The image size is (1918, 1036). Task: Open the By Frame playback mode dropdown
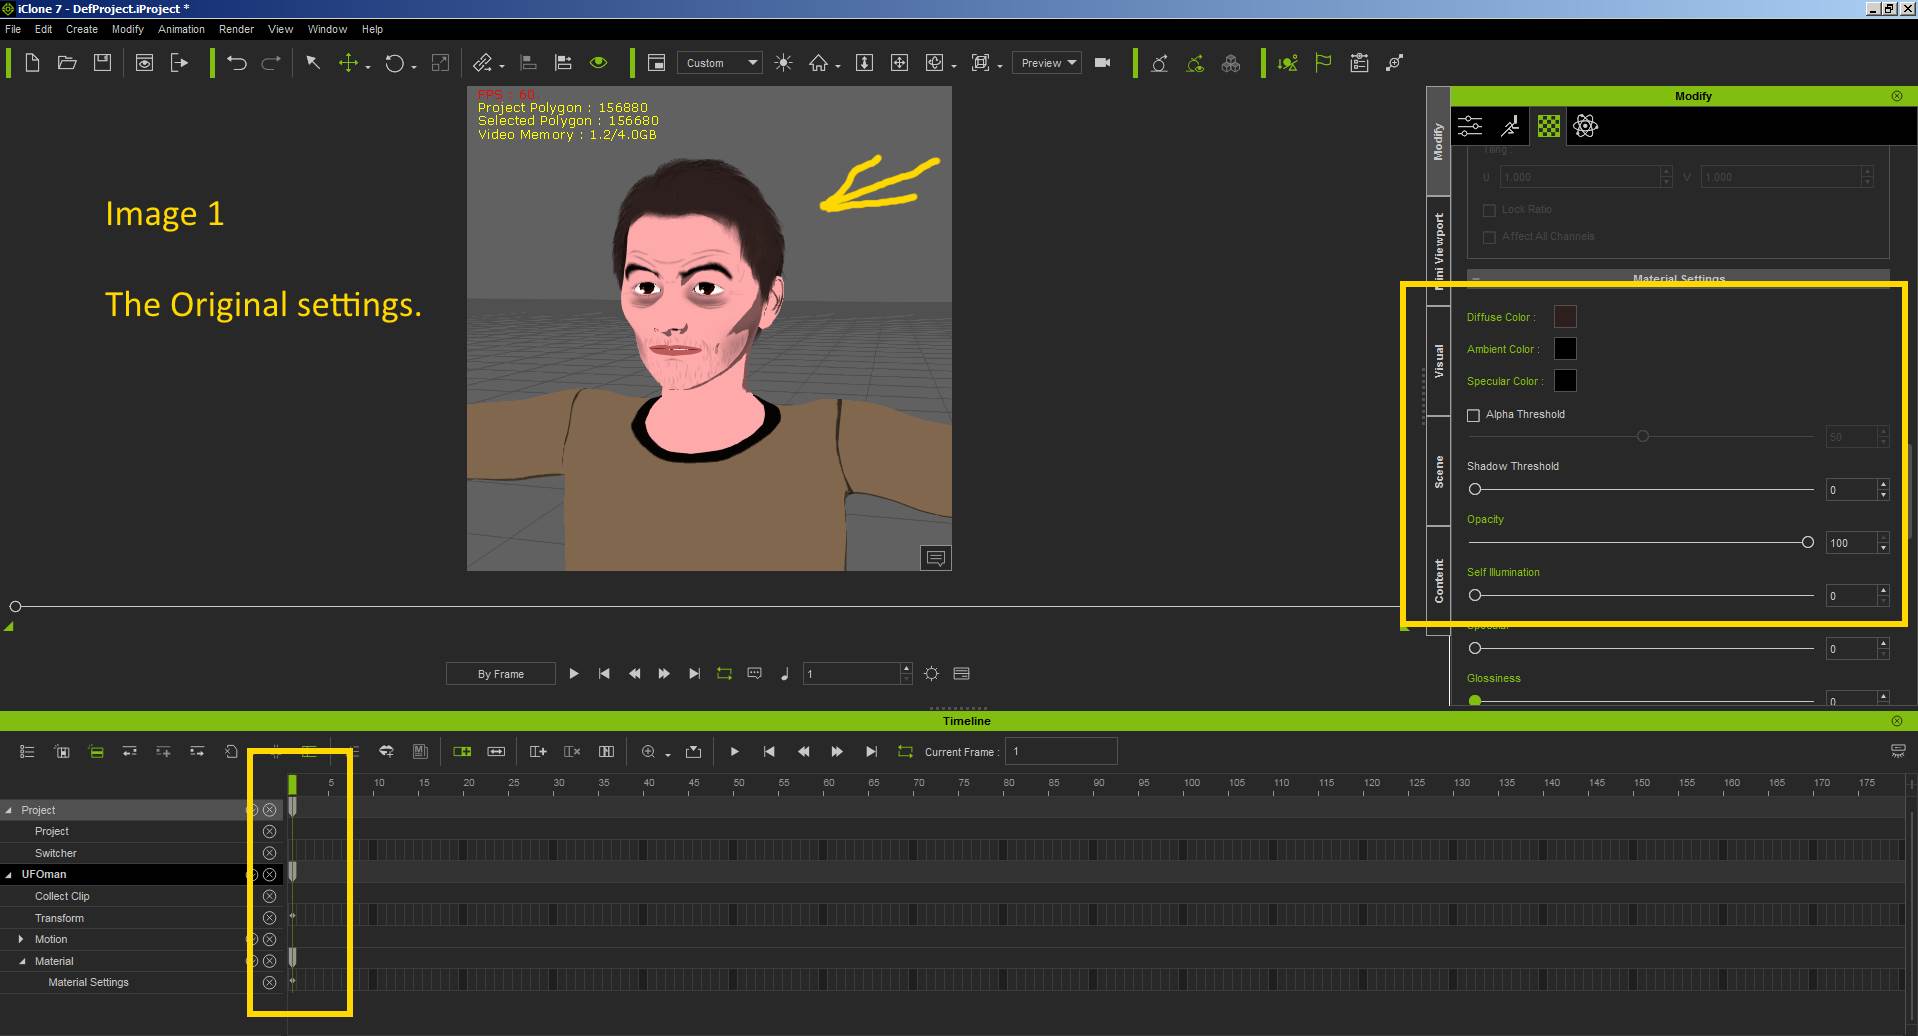500,674
